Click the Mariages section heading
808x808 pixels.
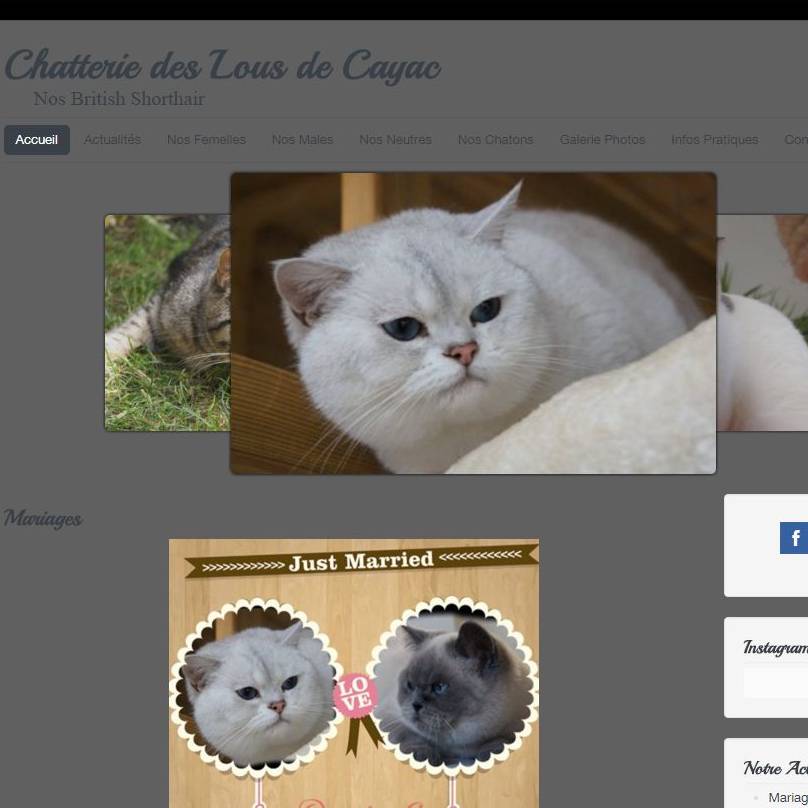click(43, 518)
